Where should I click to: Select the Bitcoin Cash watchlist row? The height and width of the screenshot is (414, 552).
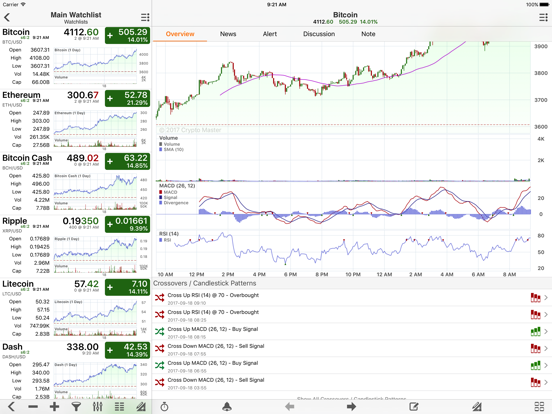[x=76, y=183]
